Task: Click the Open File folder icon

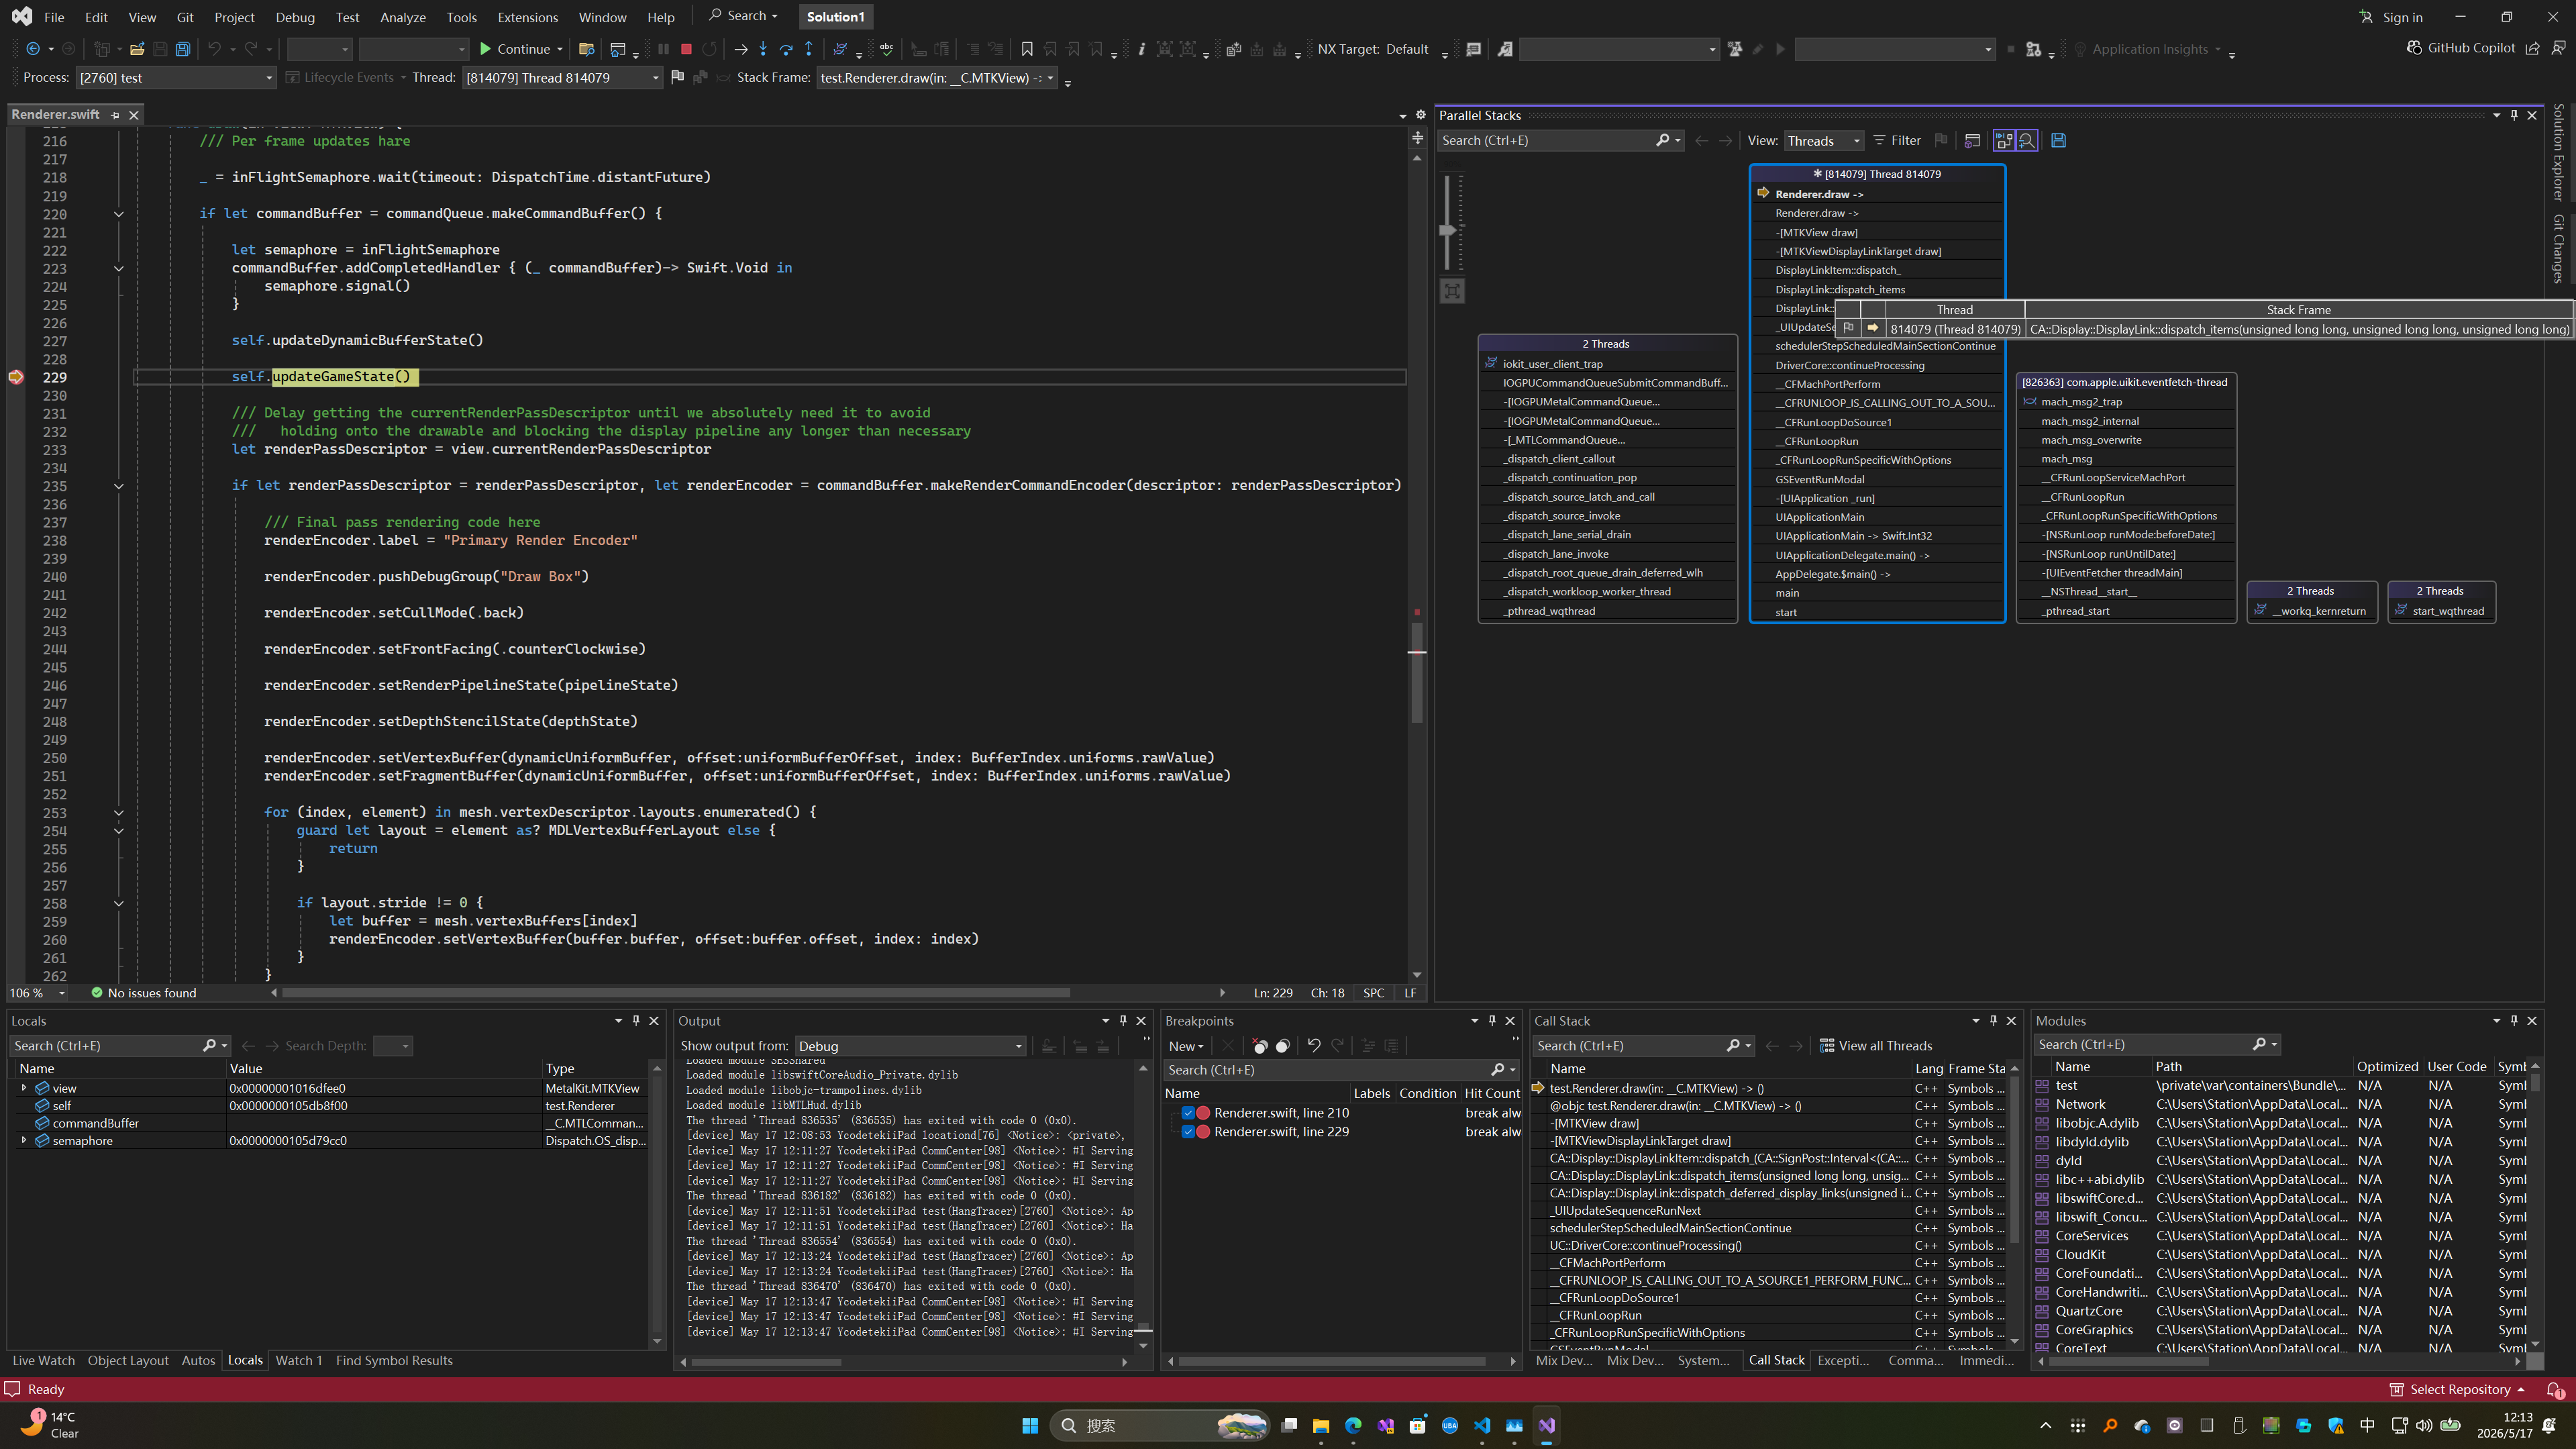Action: coord(137,49)
